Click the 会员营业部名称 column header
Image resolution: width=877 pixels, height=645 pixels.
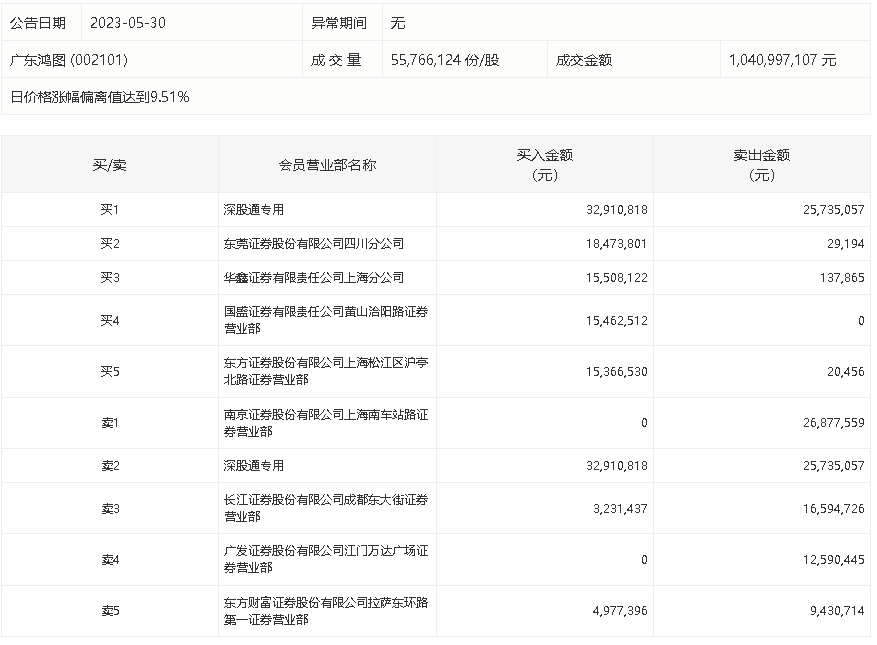pos(327,165)
